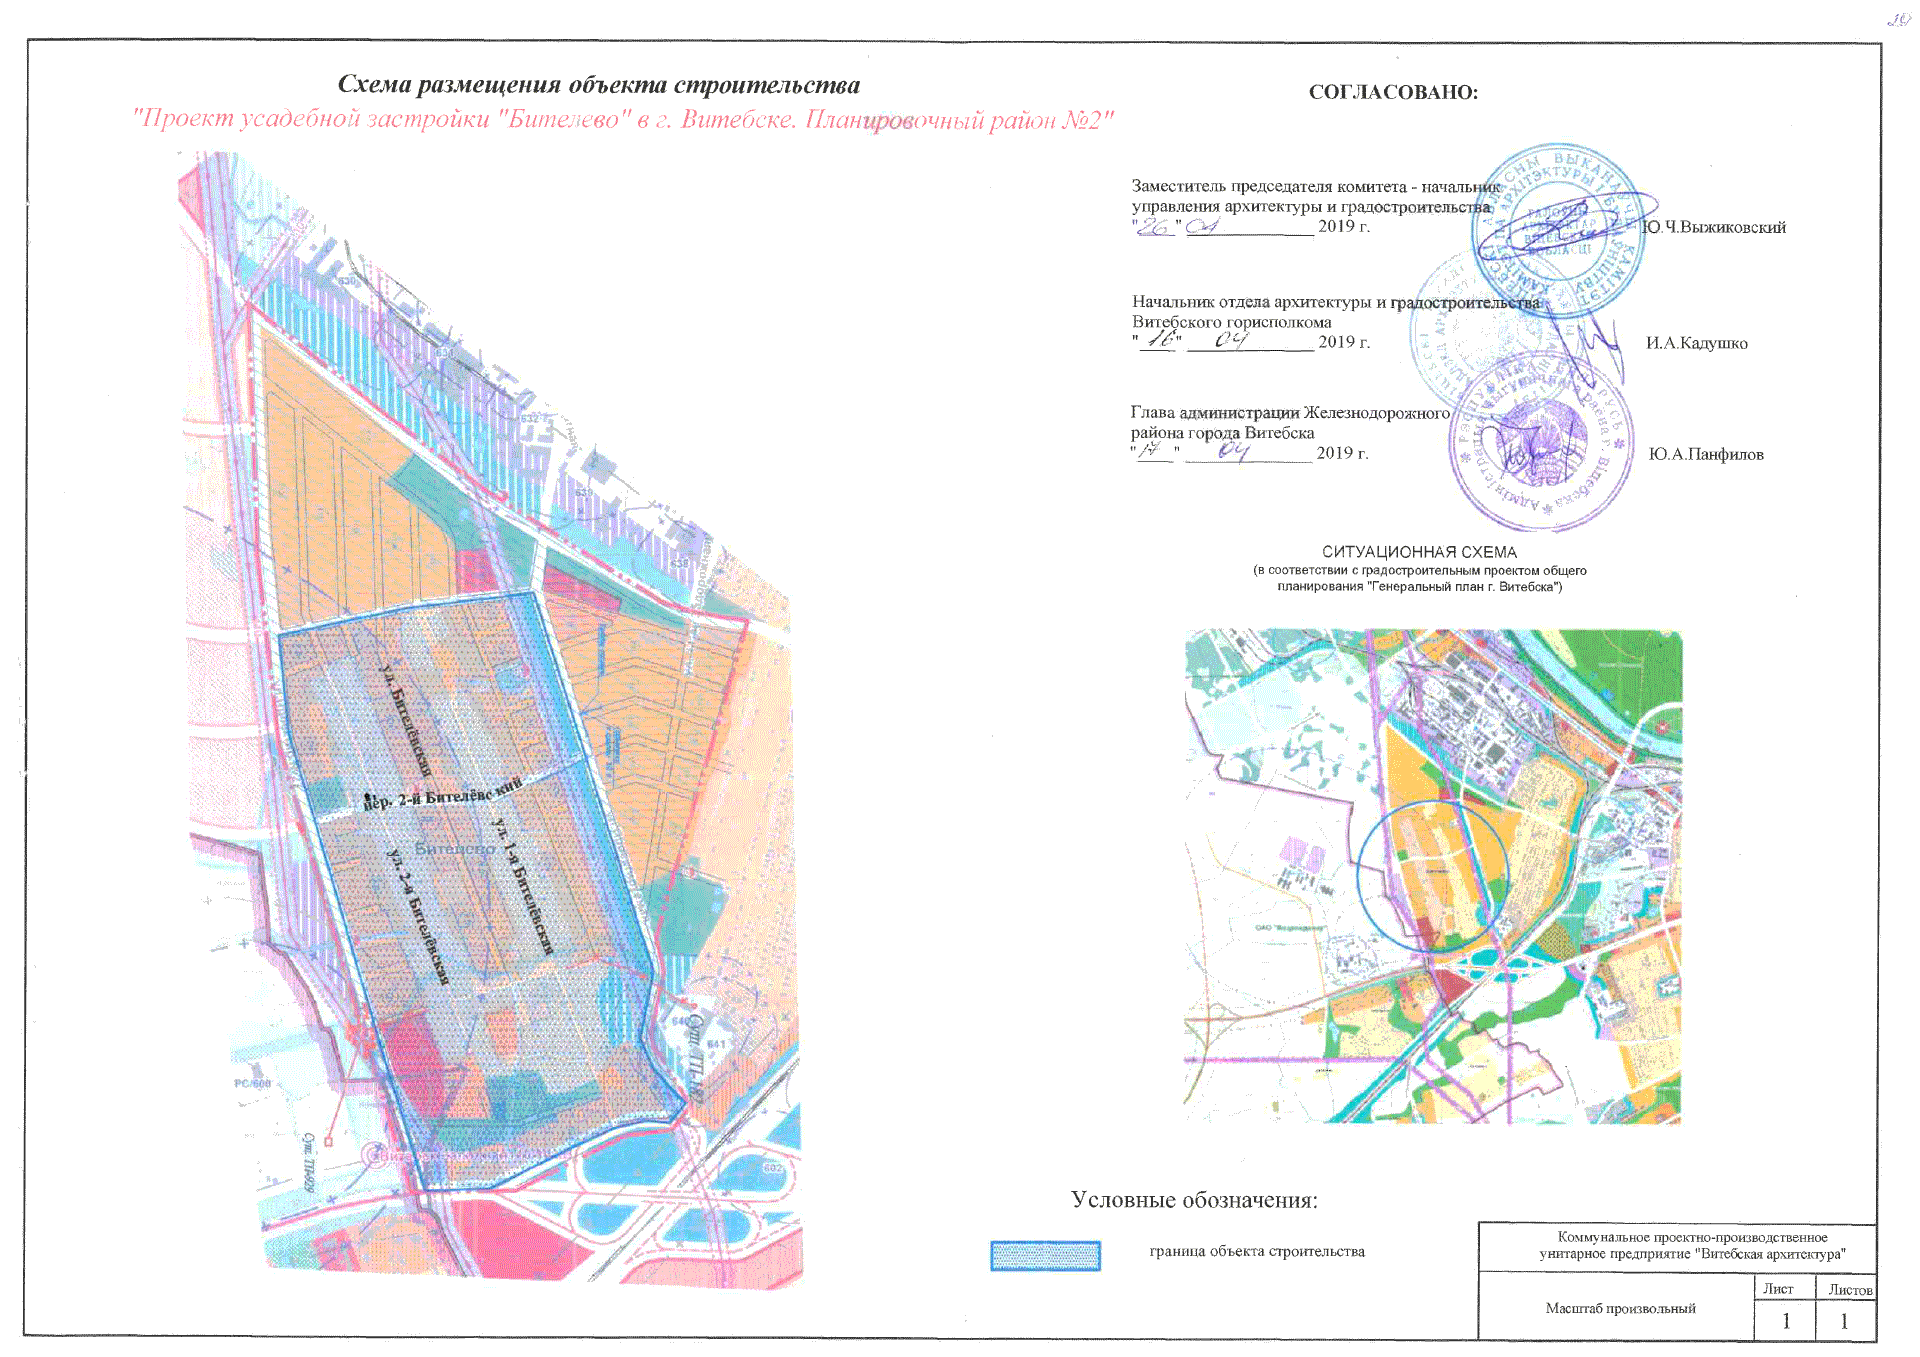Click the name "Ю.А.Панфилов"
Image resolution: width=1920 pixels, height=1357 pixels.
[x=1706, y=454]
